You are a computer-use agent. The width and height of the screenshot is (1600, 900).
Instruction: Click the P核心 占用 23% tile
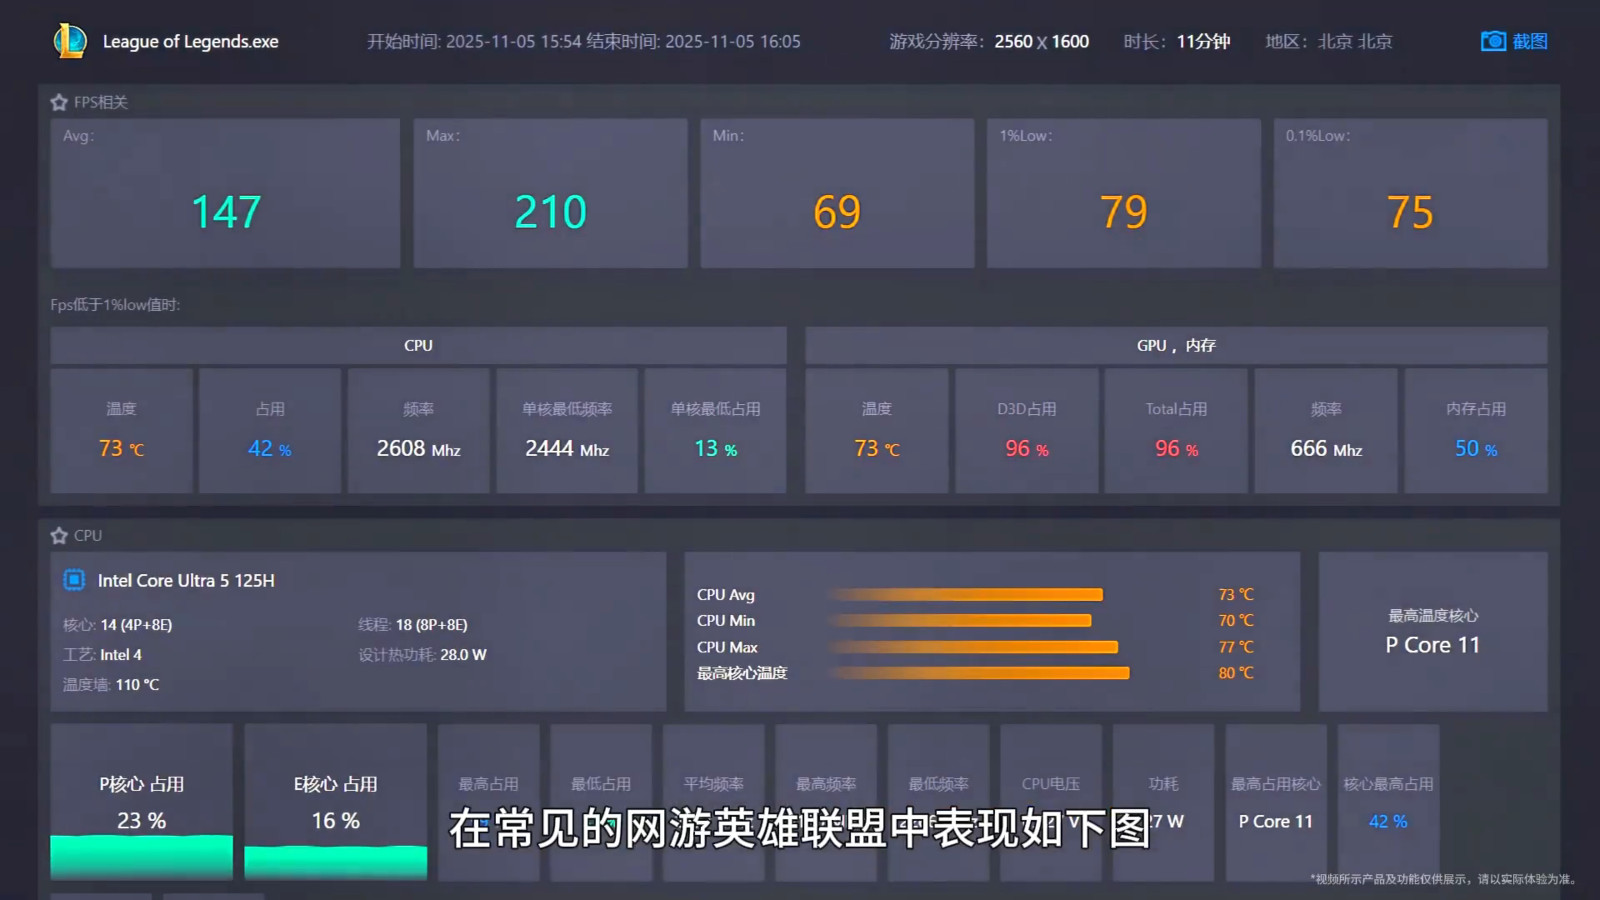[x=141, y=802]
